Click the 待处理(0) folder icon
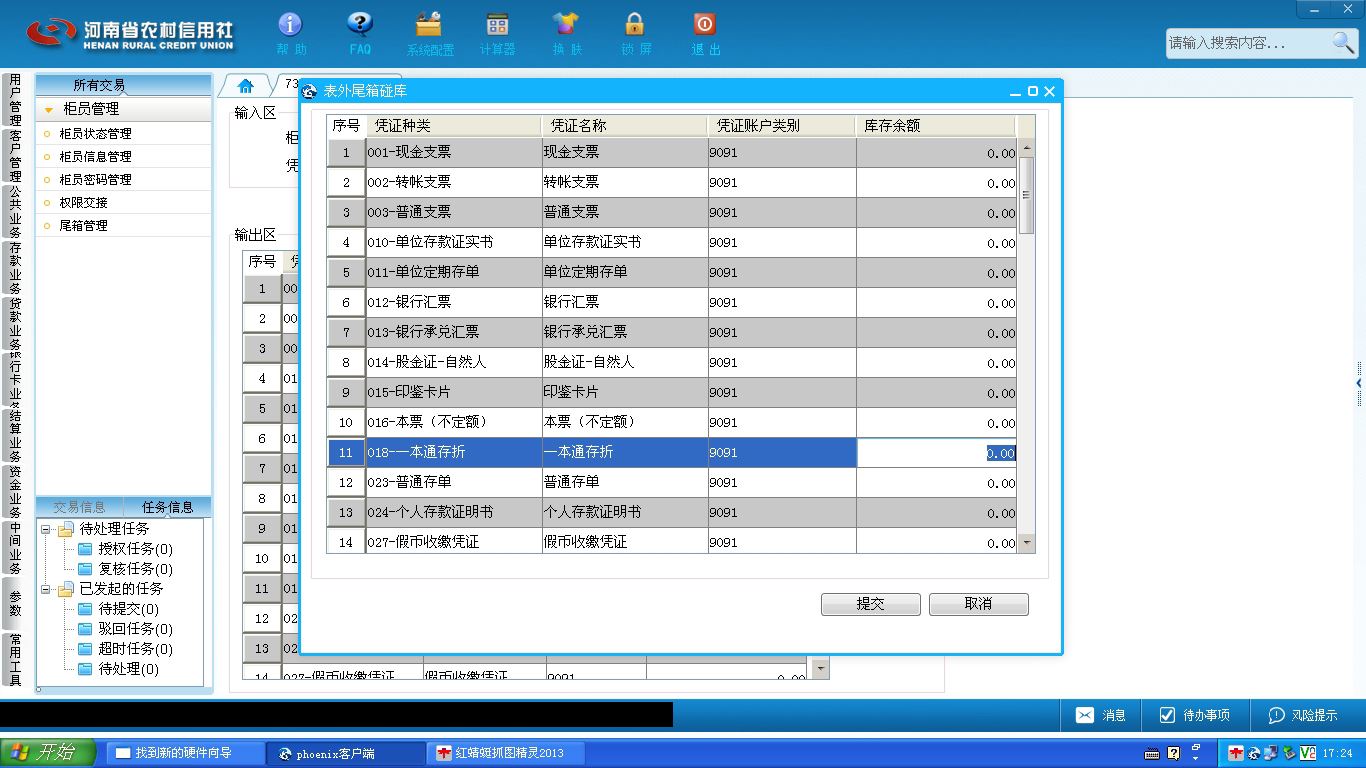 85,669
